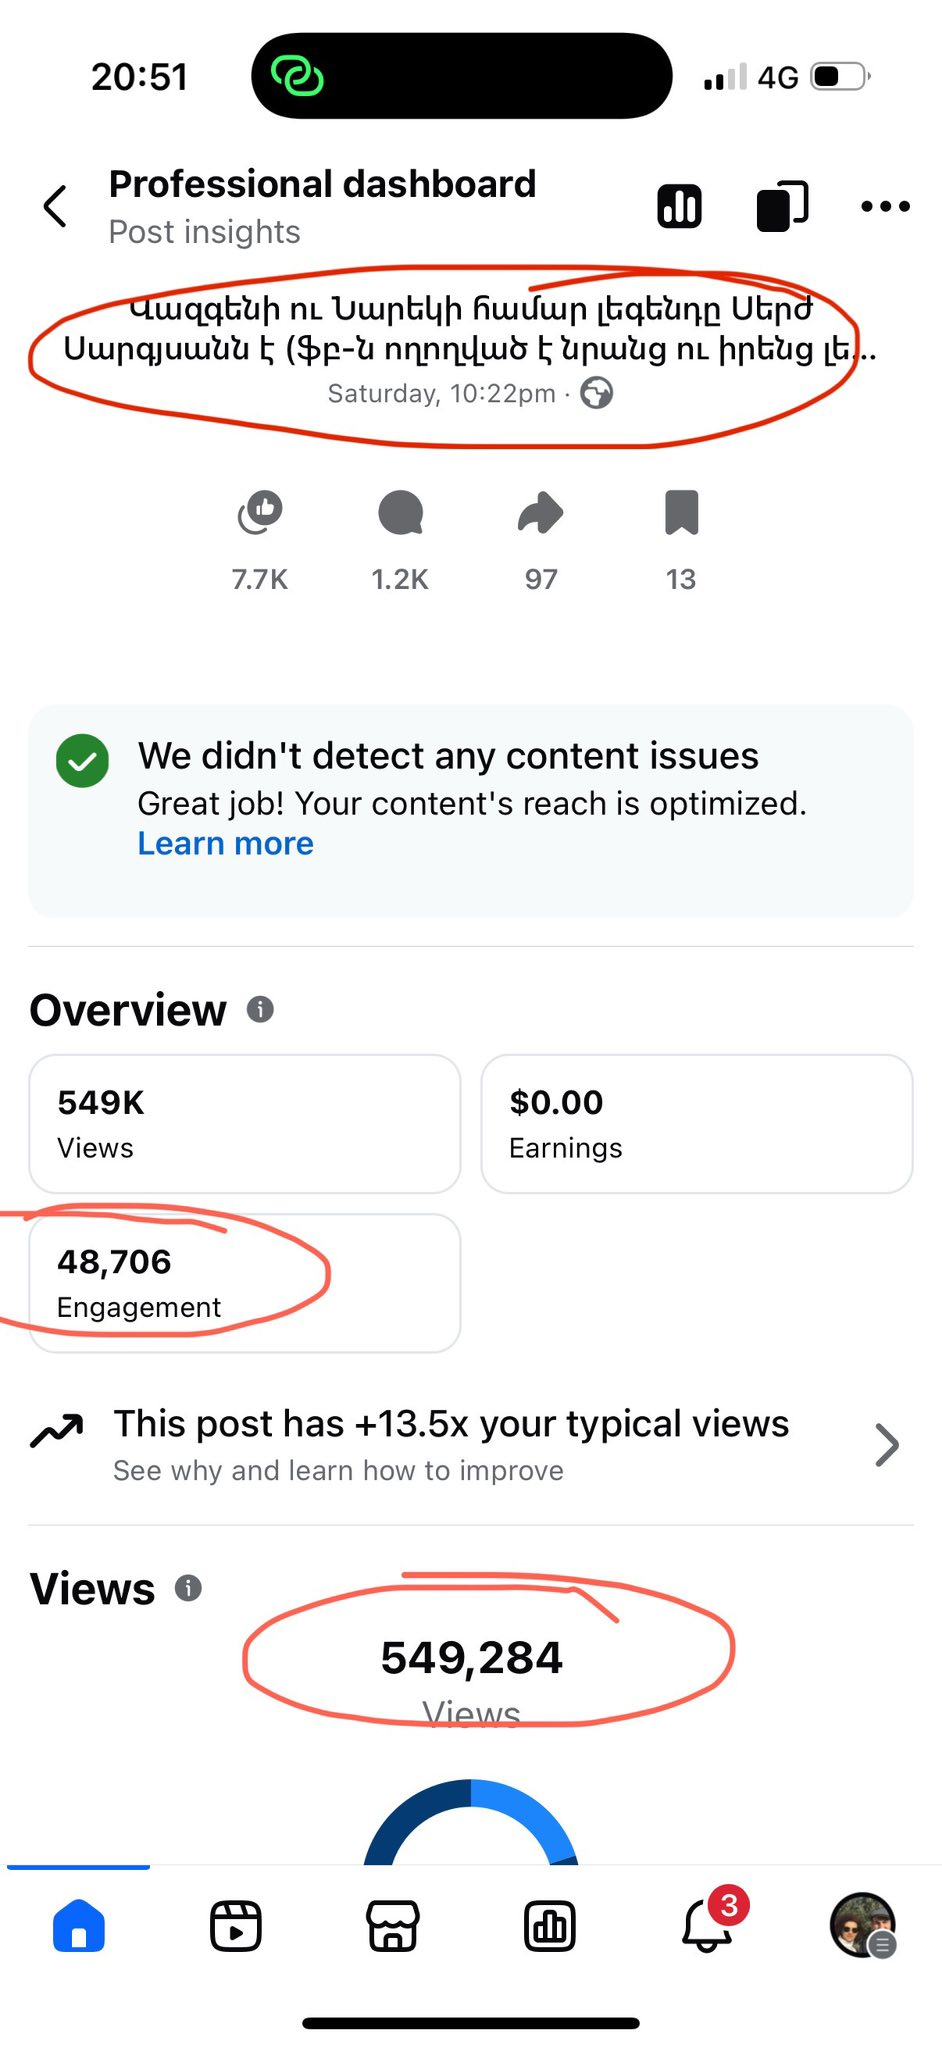
Task: Open the $0.00 Earnings card
Action: click(697, 1124)
